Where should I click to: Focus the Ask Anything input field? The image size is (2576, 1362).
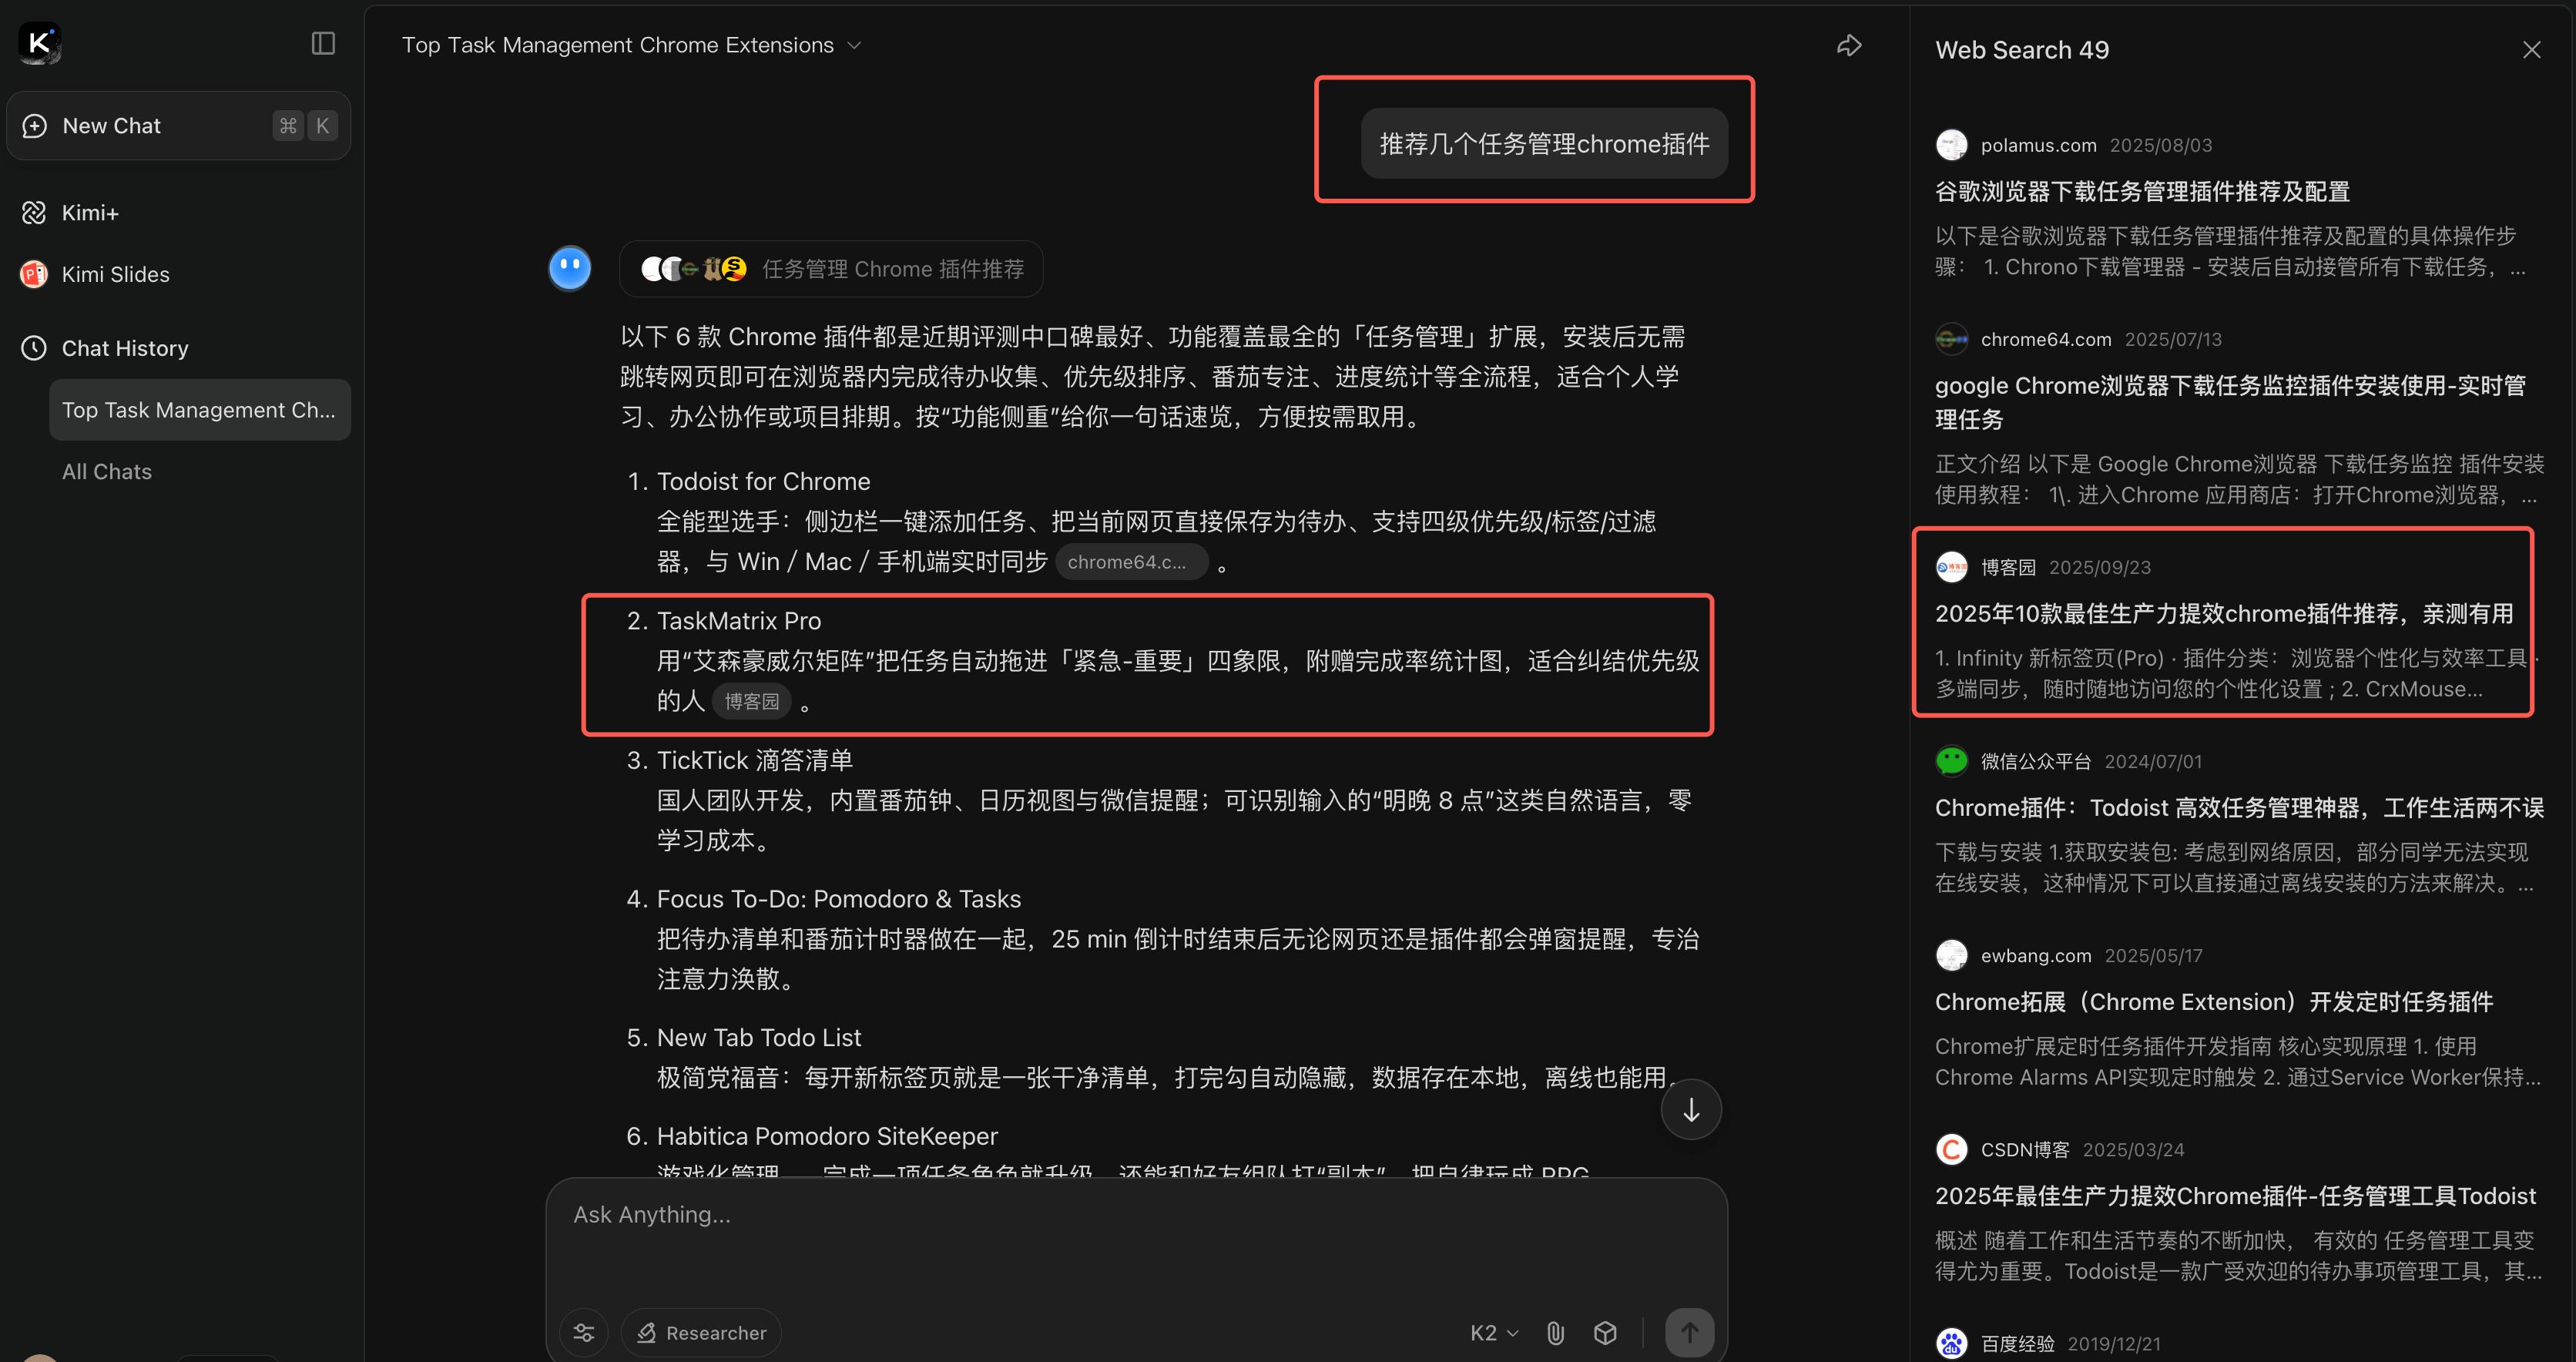(1136, 1215)
